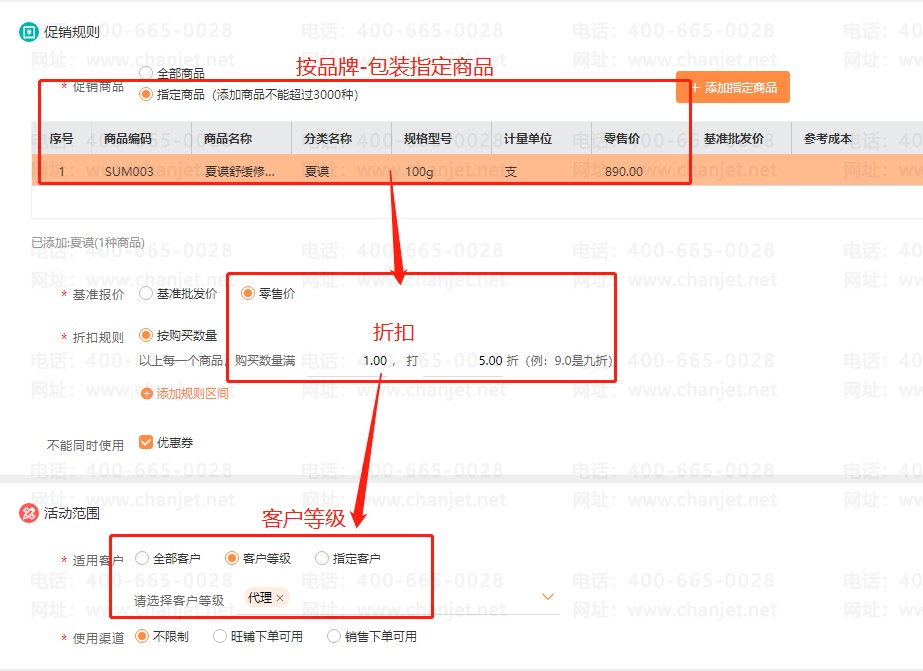Select the 指定商品 radio option
923x671 pixels.
(146, 94)
